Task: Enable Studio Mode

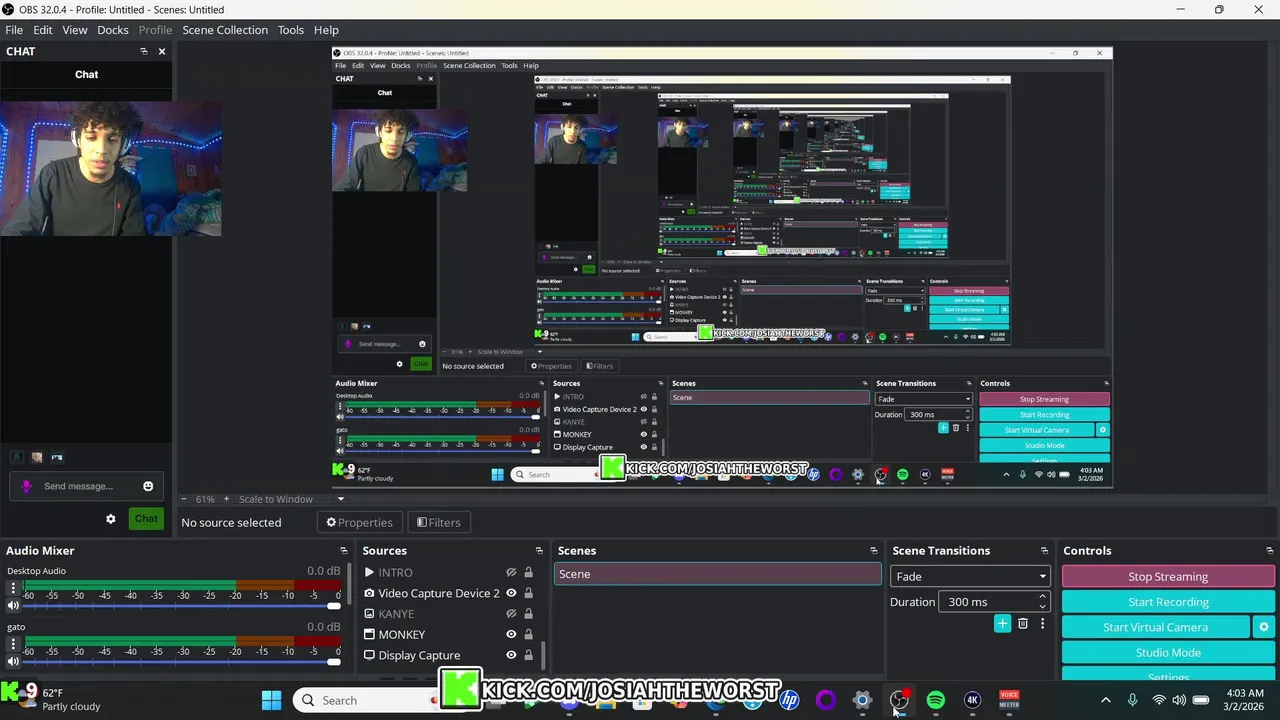Action: click(1168, 652)
